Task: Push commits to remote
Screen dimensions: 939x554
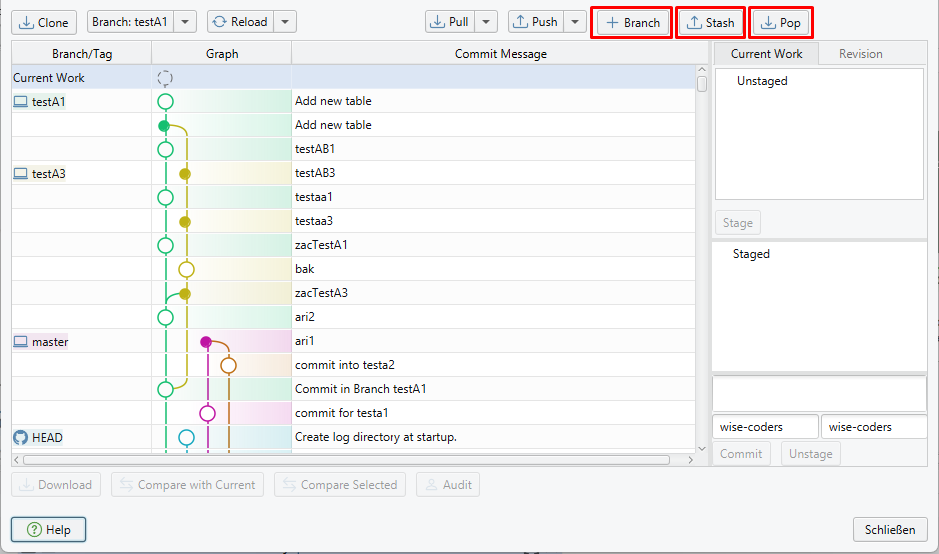Action: click(536, 22)
